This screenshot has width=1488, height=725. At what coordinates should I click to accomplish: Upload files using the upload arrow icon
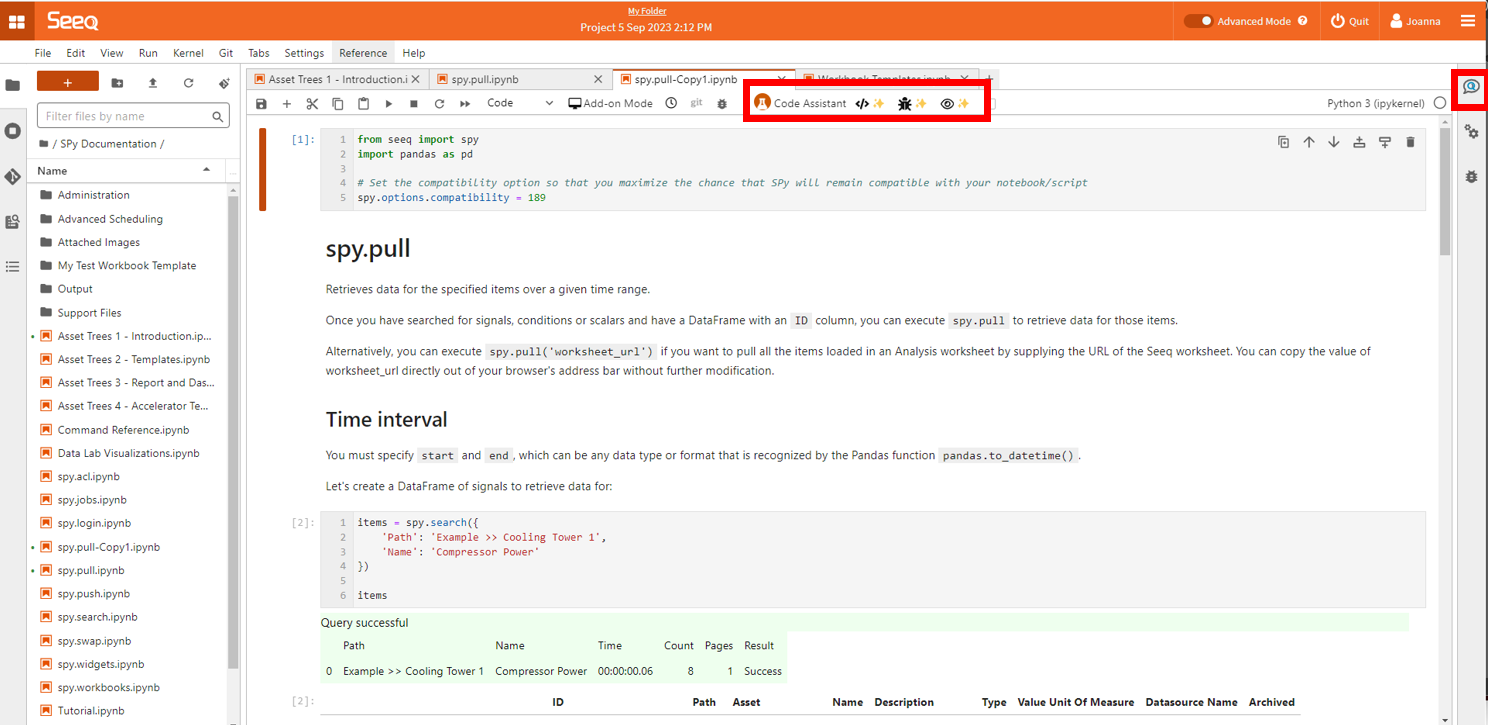(x=153, y=83)
